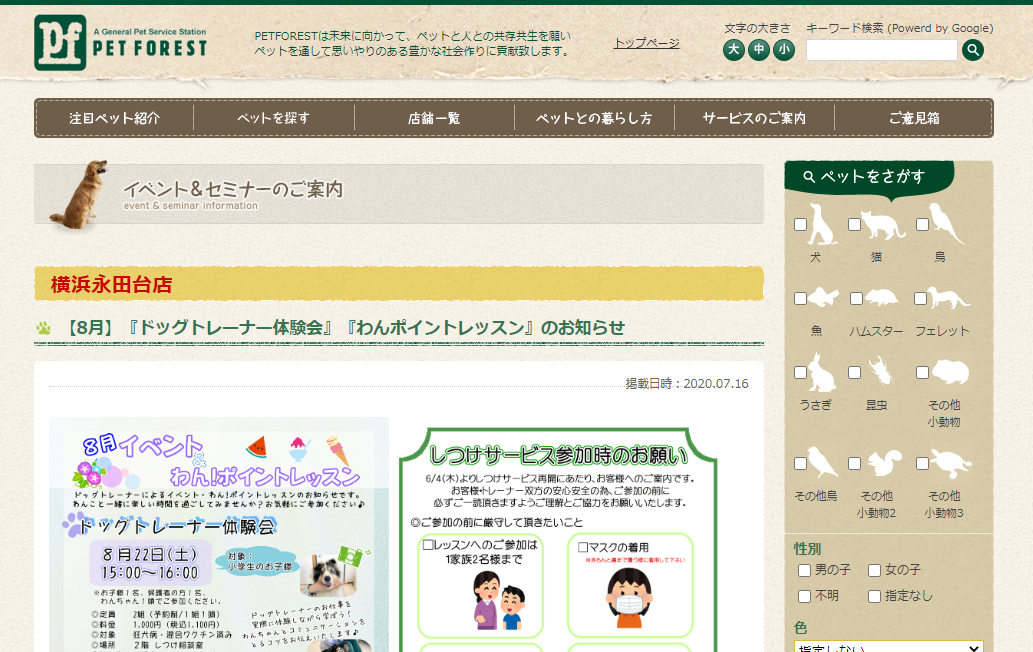Click the bird (鳥) silhouette icon

[947, 224]
